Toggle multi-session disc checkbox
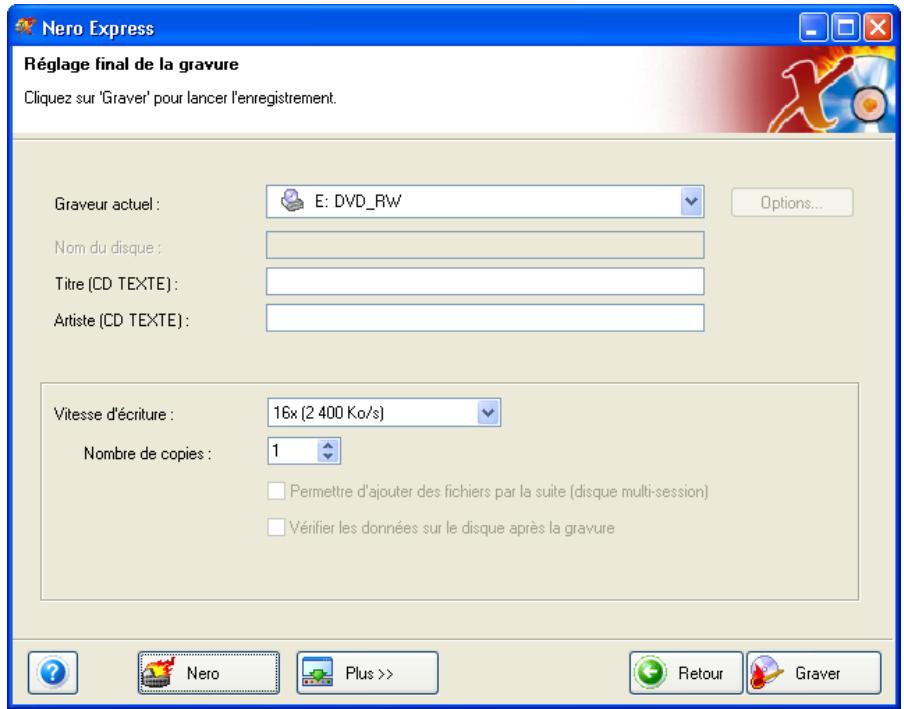 click(x=276, y=491)
